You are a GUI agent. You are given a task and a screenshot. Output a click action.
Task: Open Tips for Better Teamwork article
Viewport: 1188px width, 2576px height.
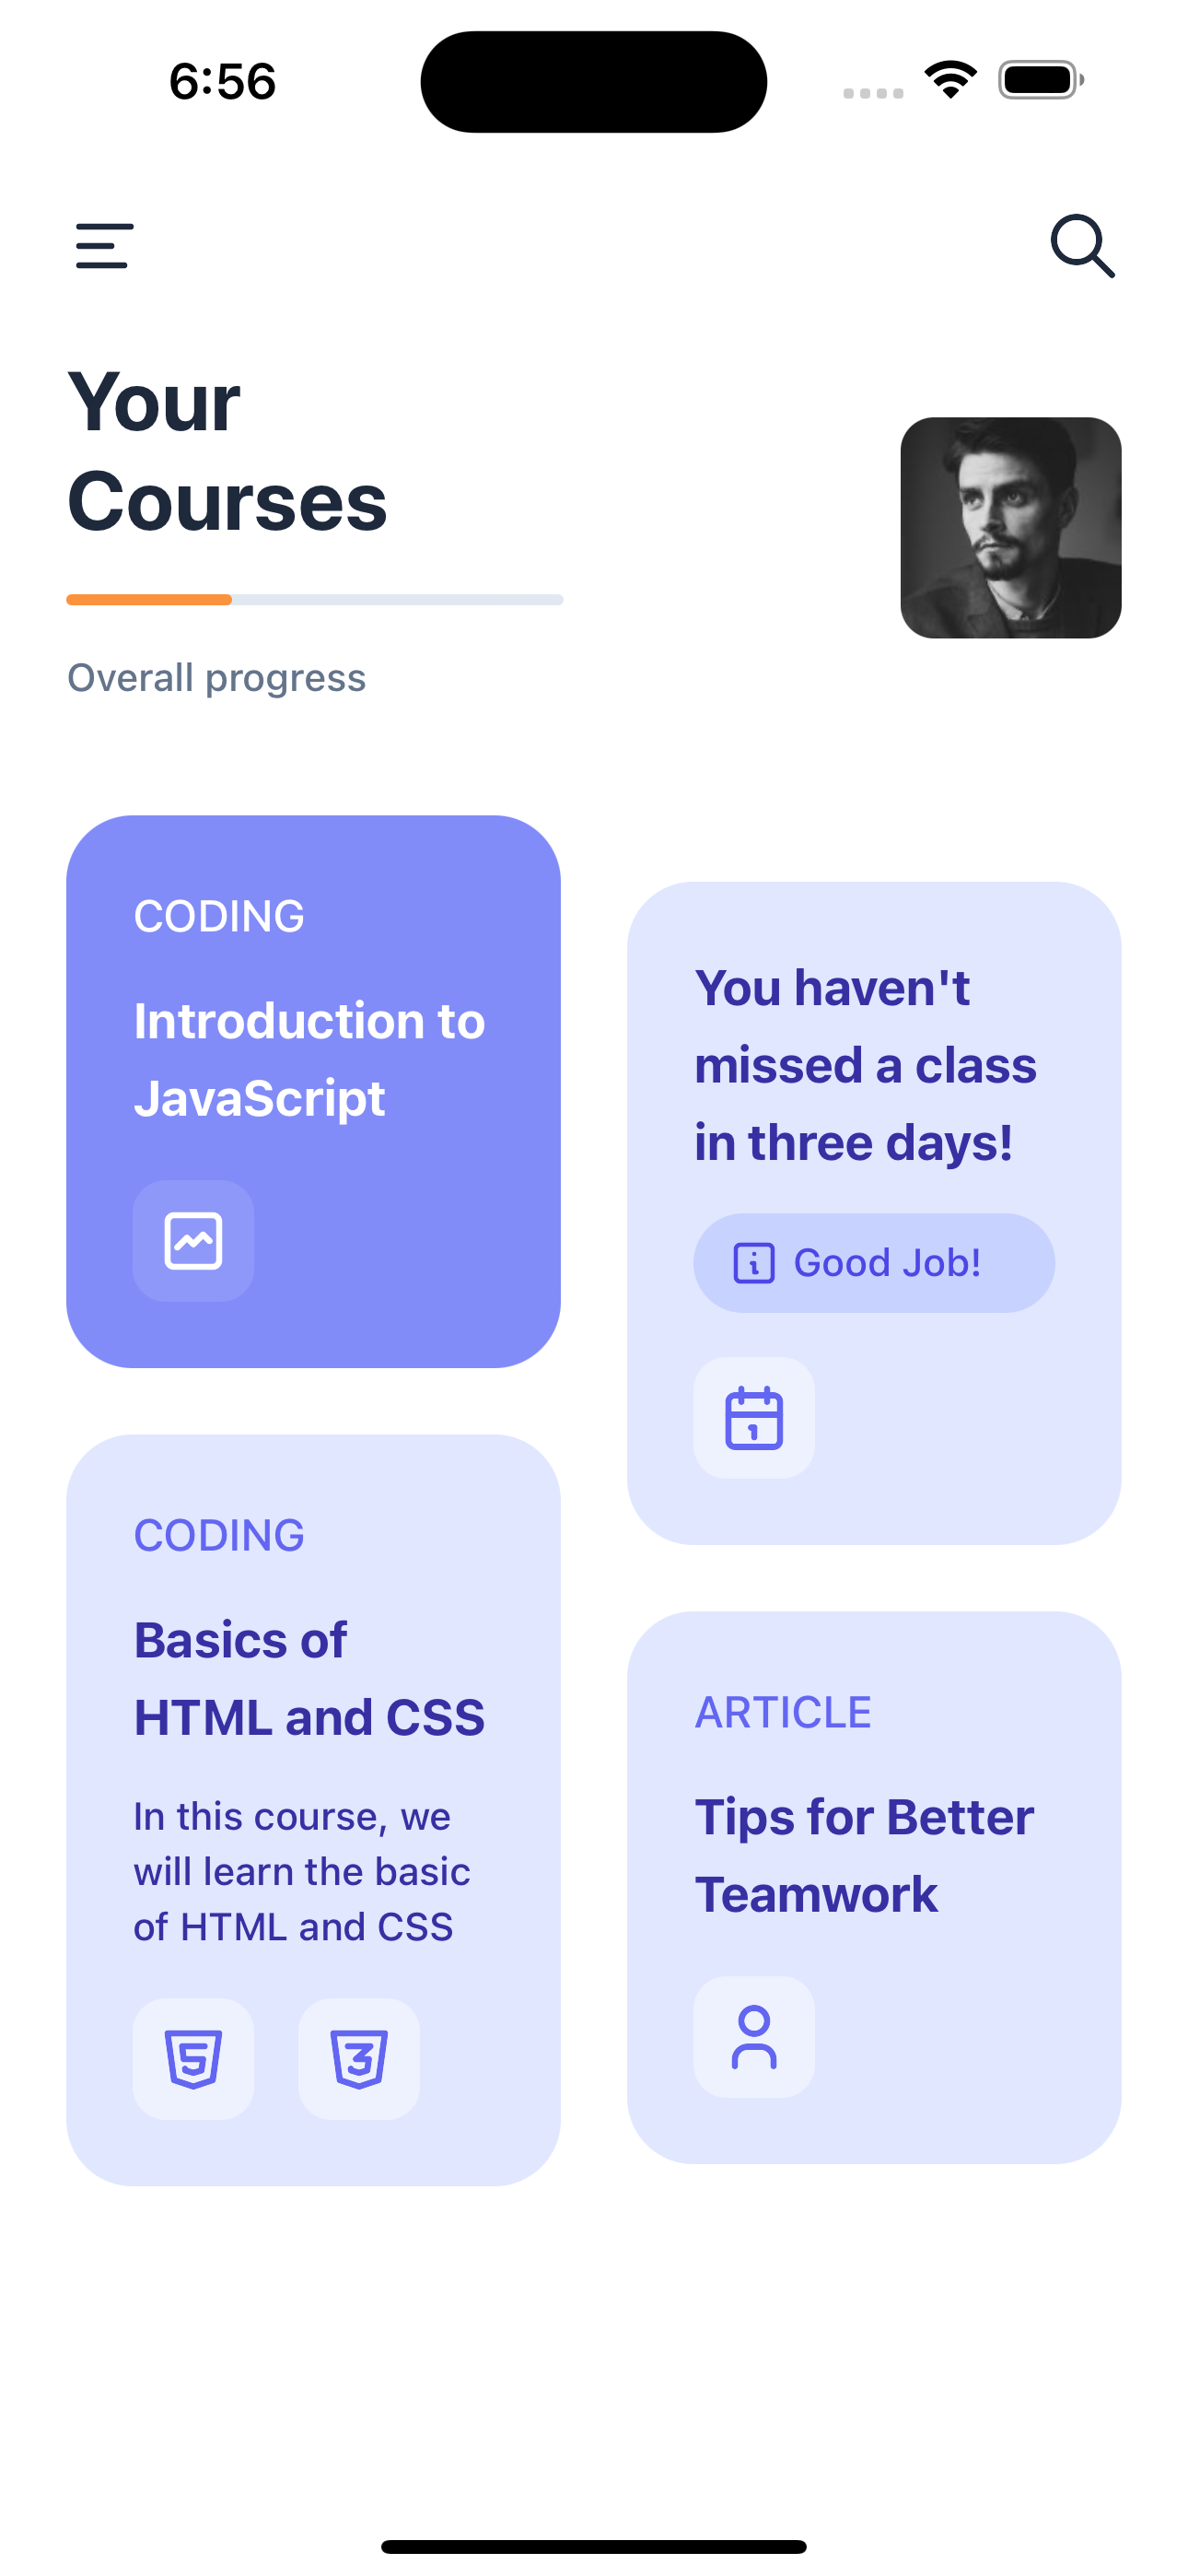(864, 1856)
